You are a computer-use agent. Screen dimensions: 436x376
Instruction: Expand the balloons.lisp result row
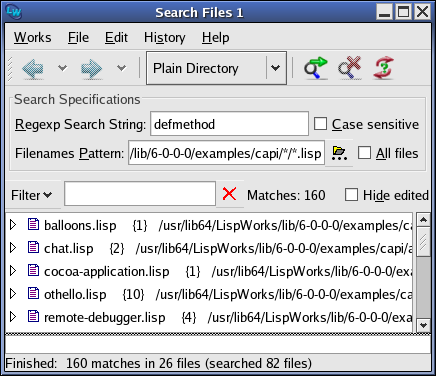[13, 225]
